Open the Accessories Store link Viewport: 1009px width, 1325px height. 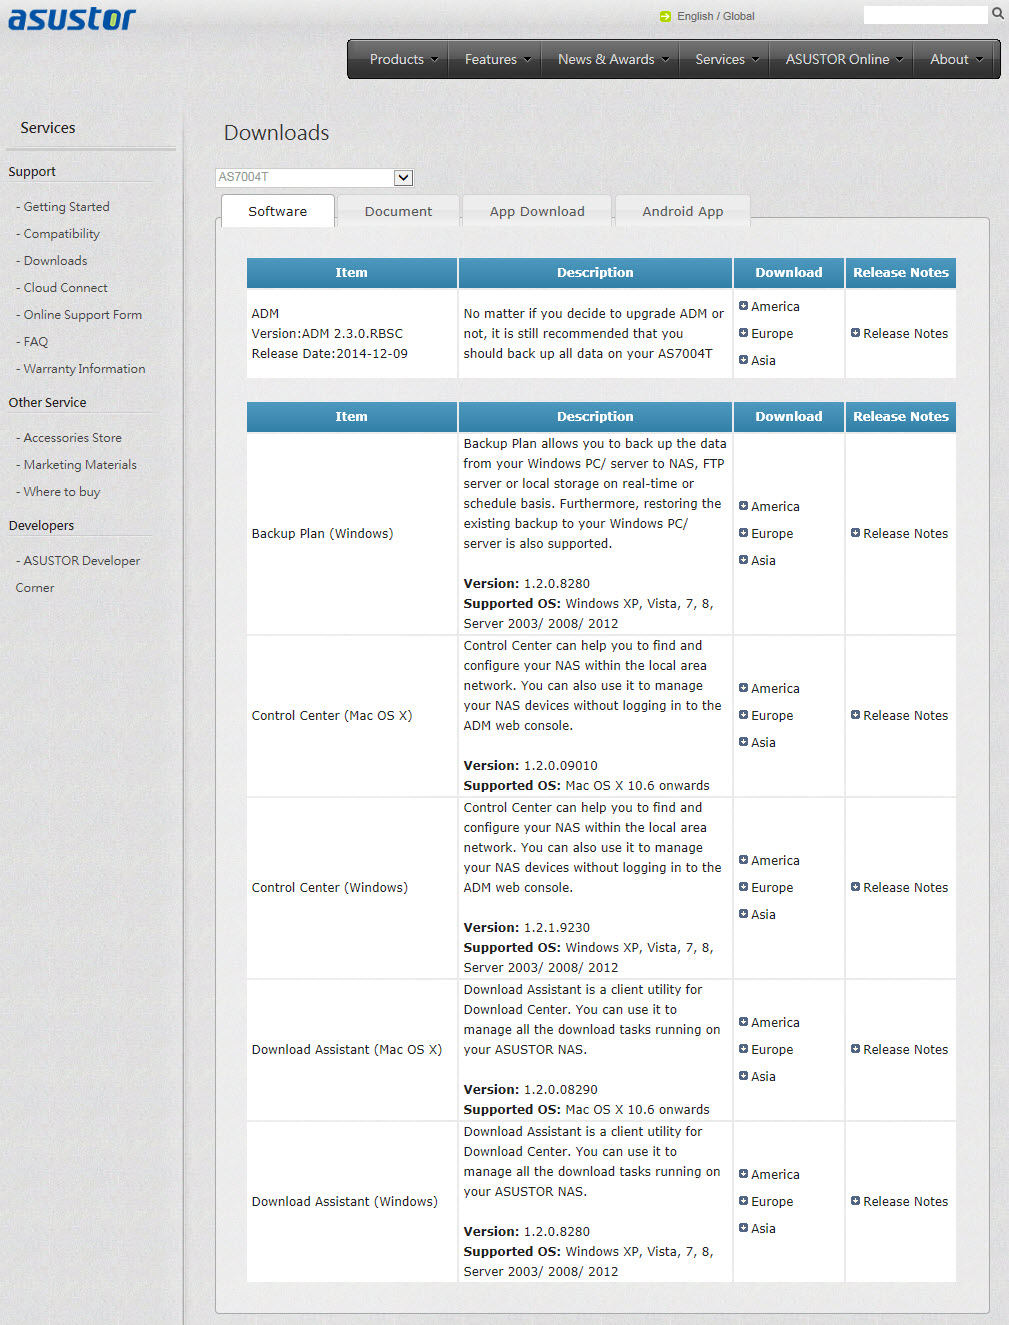coord(72,438)
